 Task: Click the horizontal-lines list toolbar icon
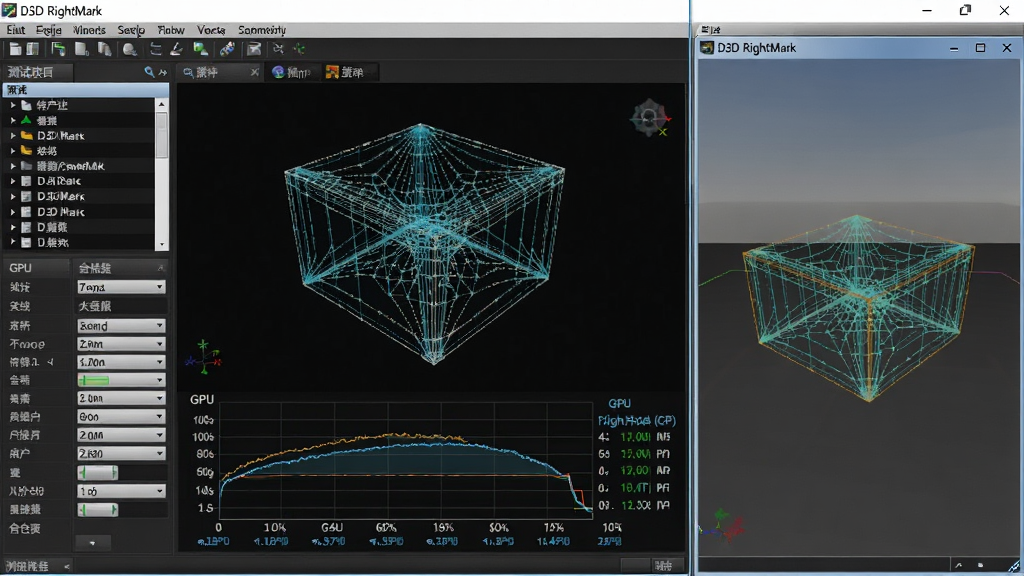(x=155, y=49)
